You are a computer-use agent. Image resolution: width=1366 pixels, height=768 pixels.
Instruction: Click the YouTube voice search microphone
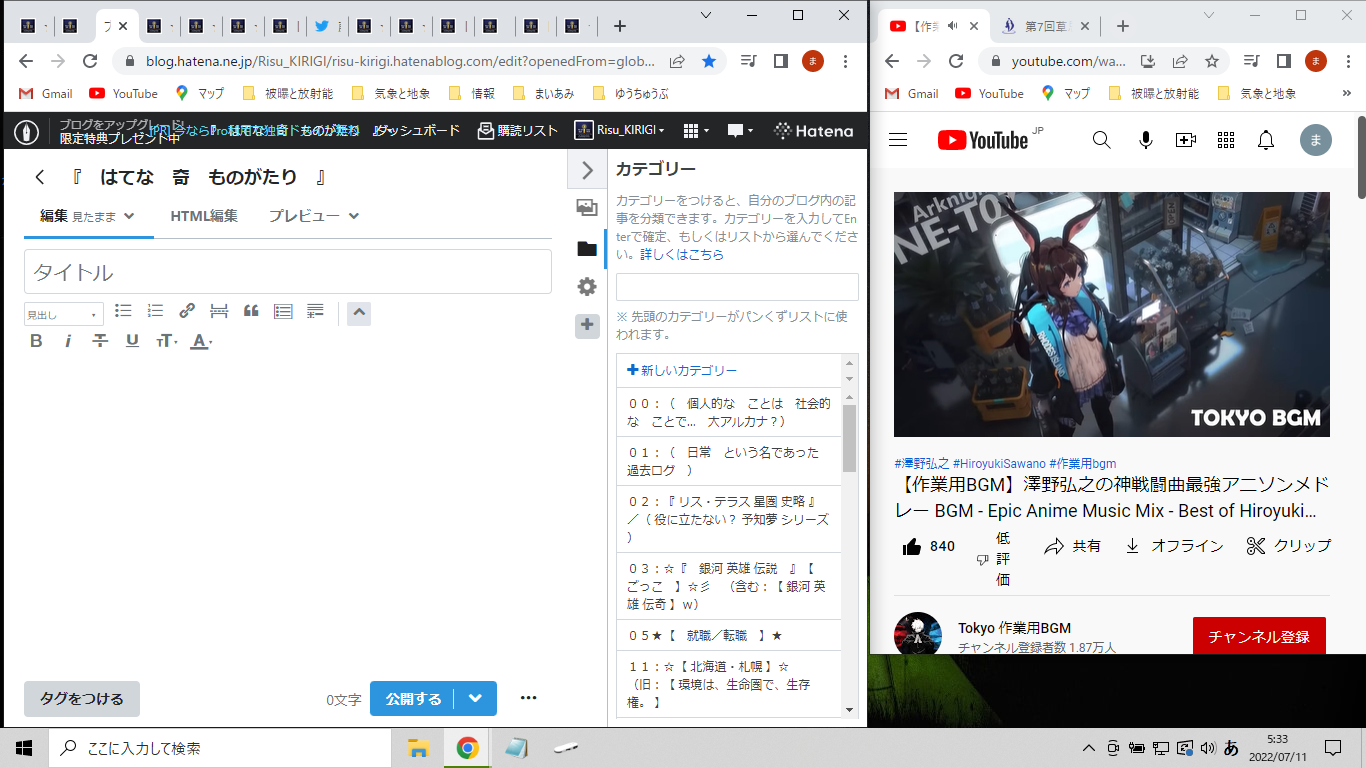1146,140
